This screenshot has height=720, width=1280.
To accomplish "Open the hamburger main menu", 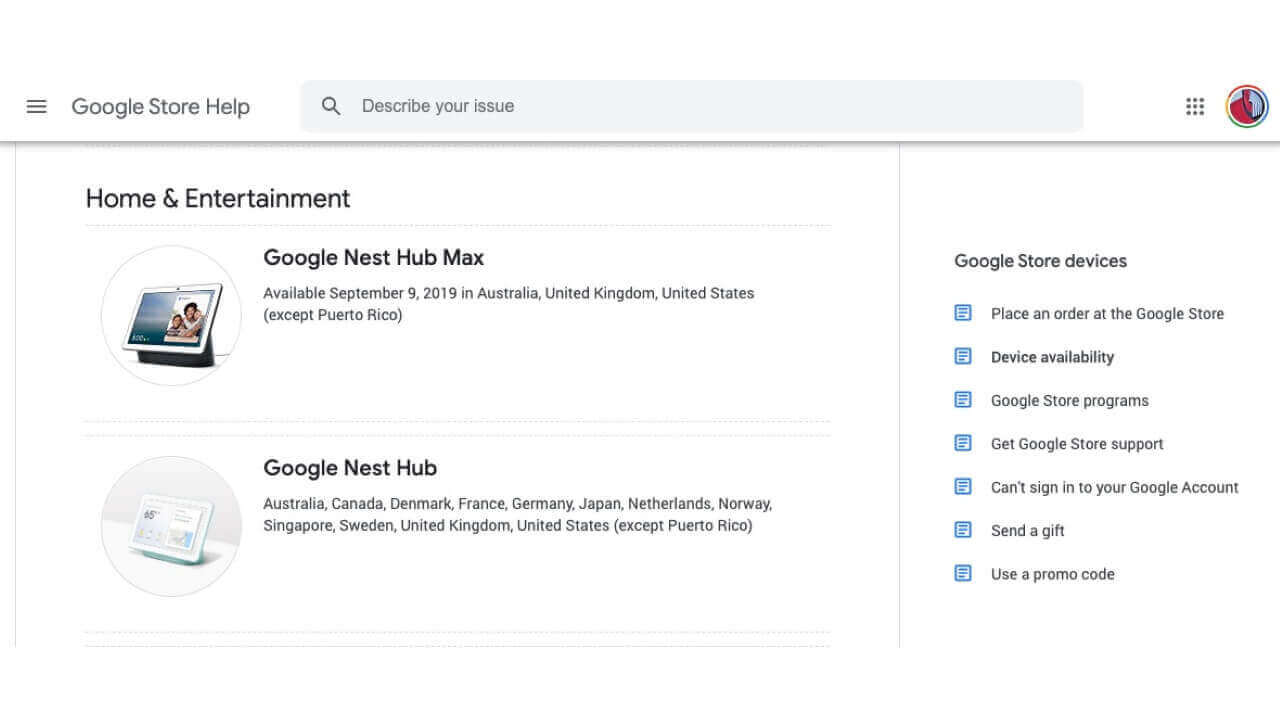I will 37,106.
